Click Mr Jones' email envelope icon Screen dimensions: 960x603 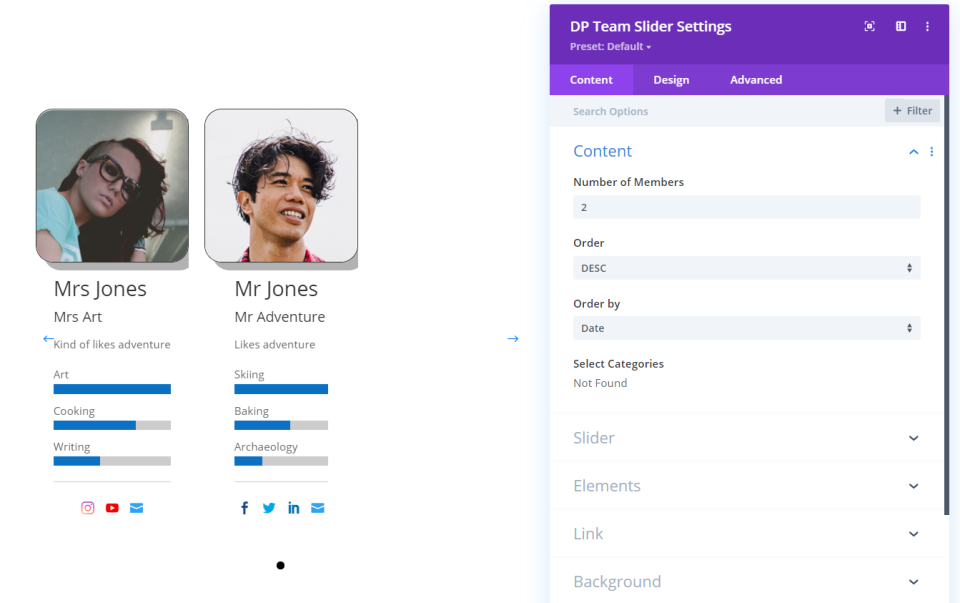pos(318,508)
